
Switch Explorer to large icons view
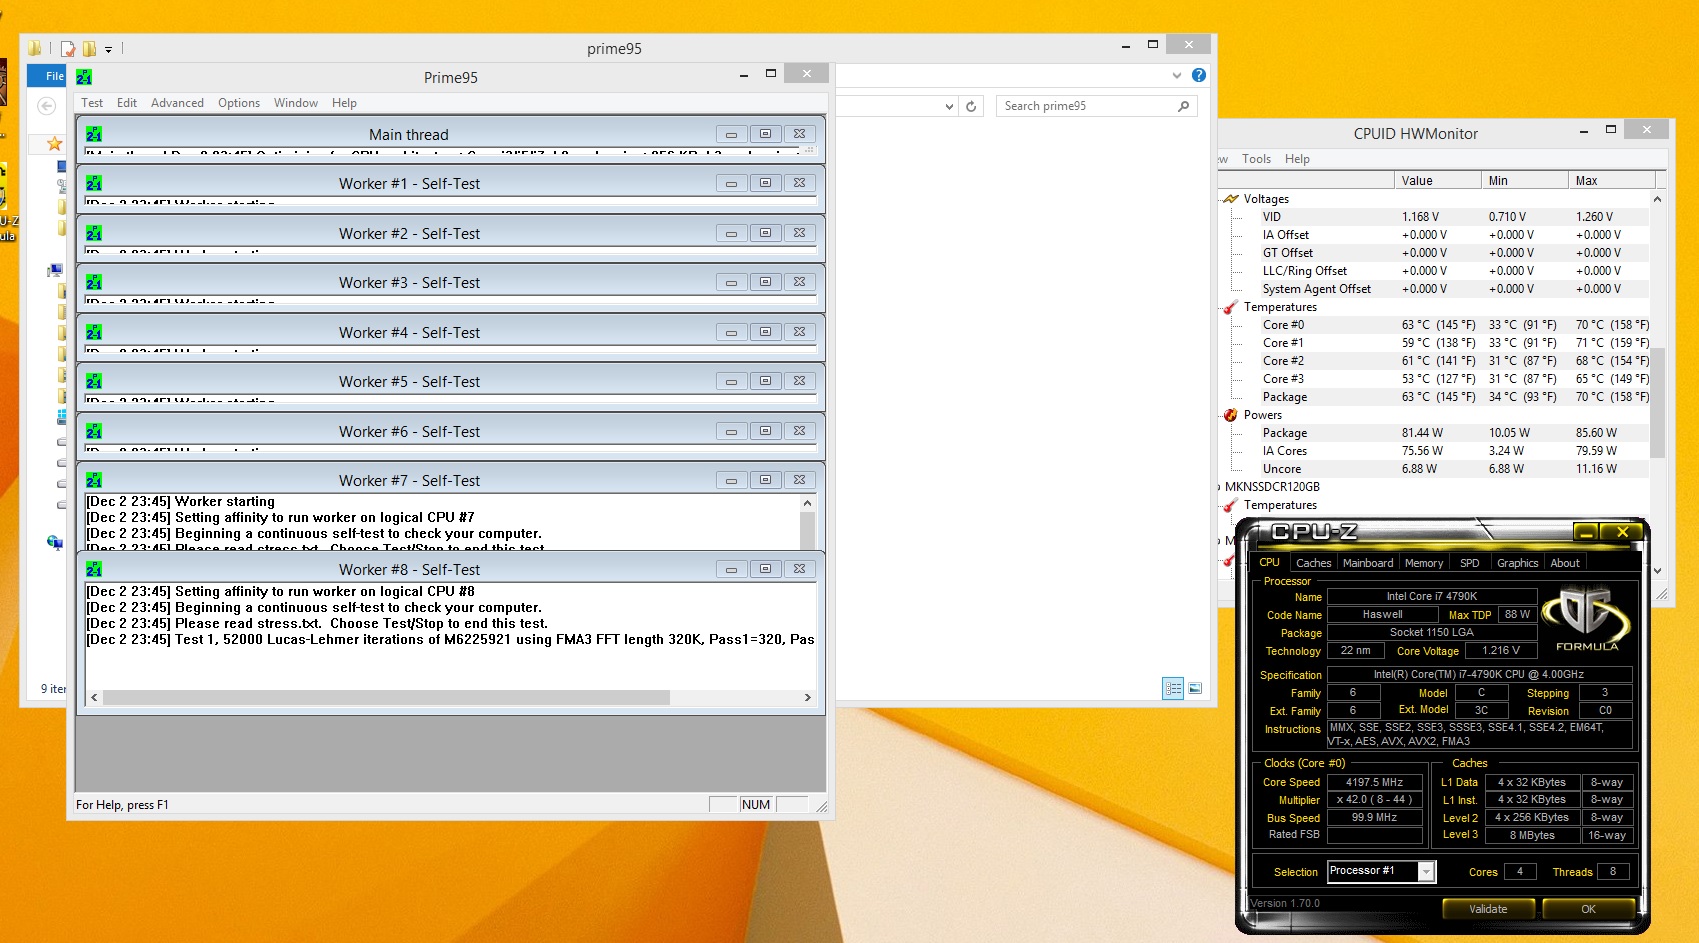(x=1195, y=688)
